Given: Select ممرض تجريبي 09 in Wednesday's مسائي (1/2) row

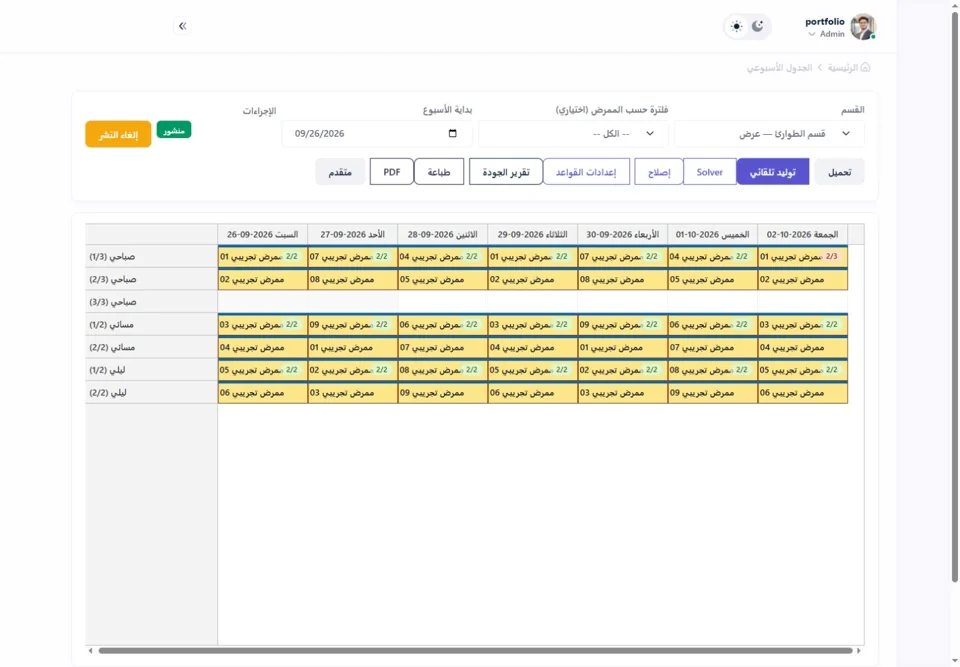Looking at the screenshot, I should 623,325.
